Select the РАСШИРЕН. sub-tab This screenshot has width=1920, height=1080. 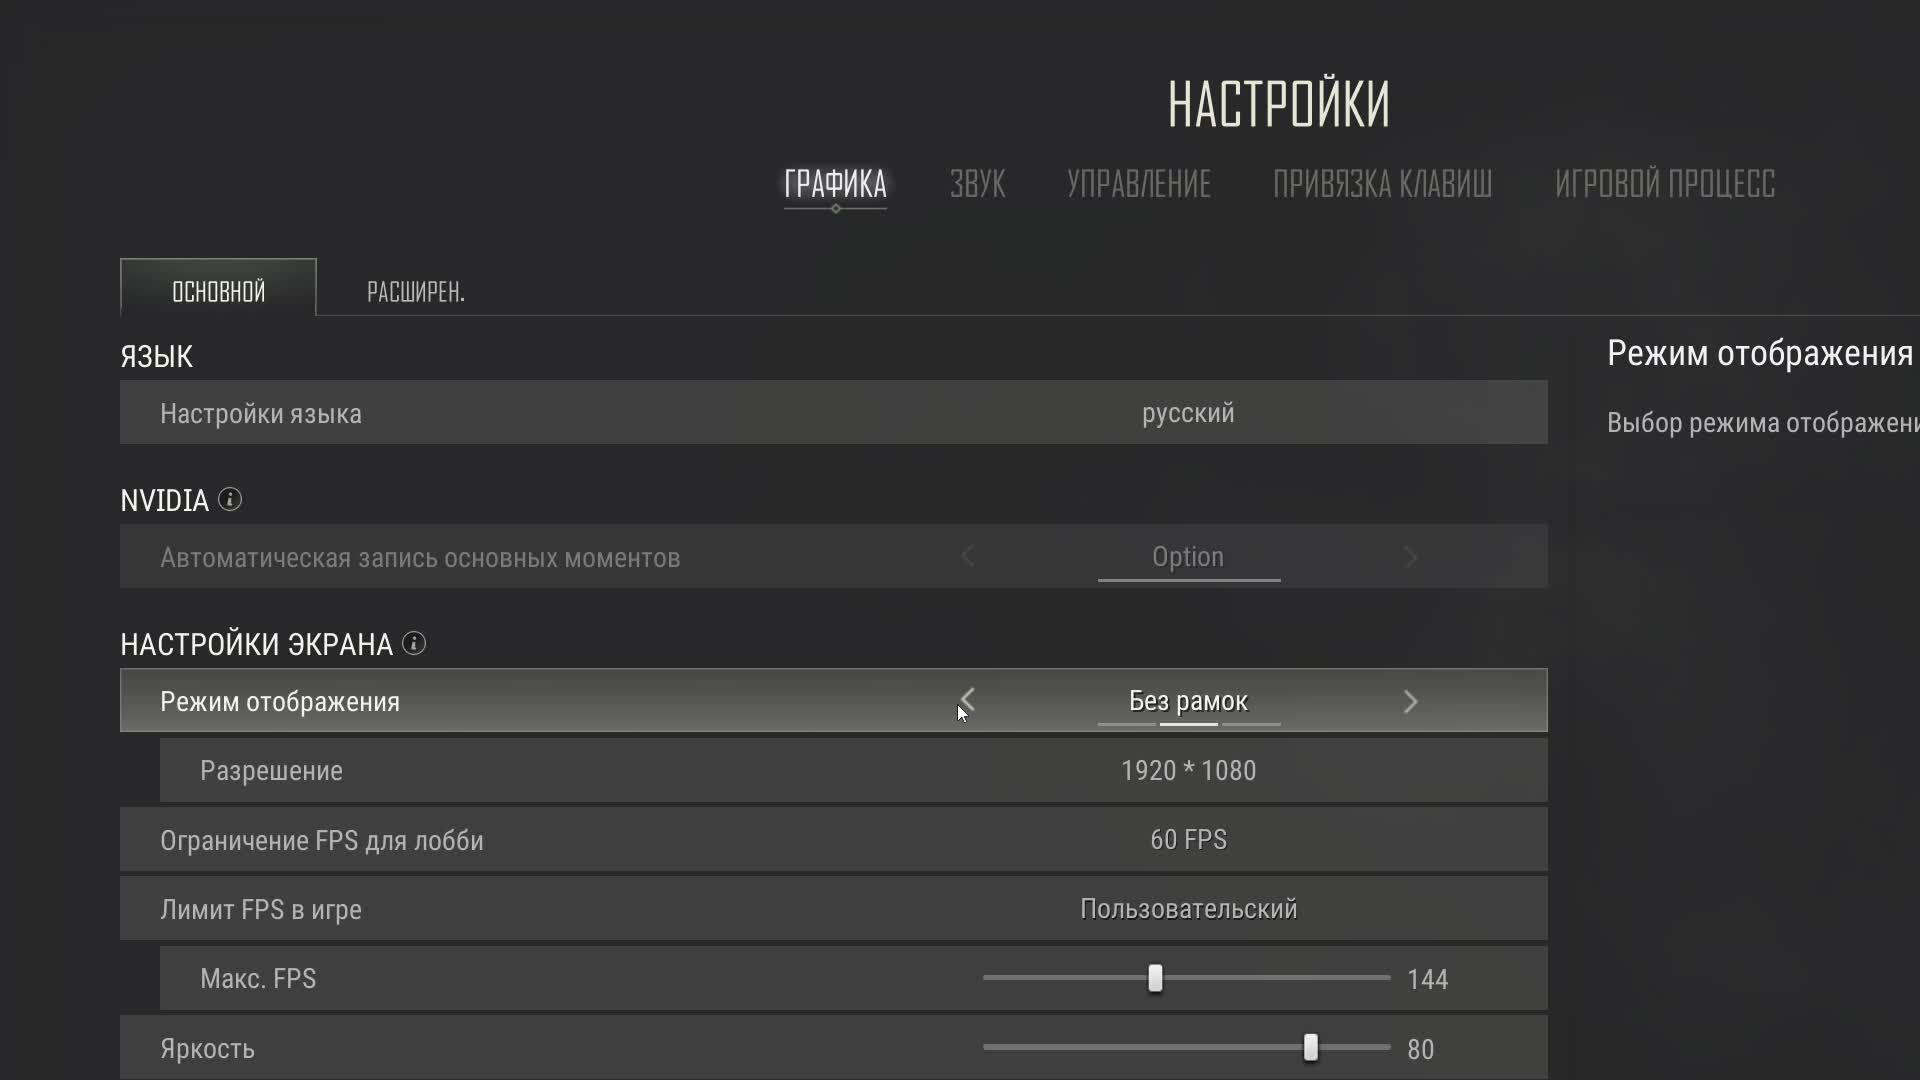tap(415, 292)
